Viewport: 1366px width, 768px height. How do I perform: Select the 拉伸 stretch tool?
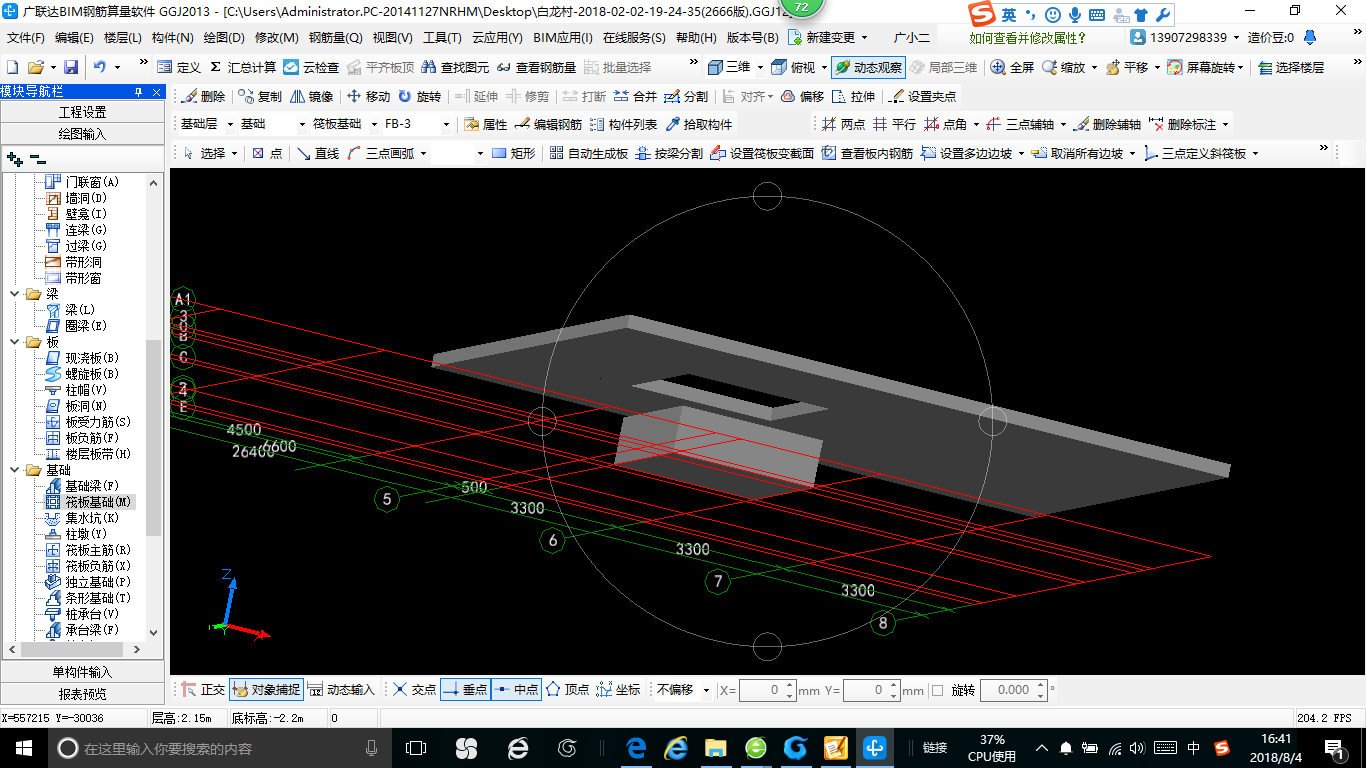coord(853,96)
